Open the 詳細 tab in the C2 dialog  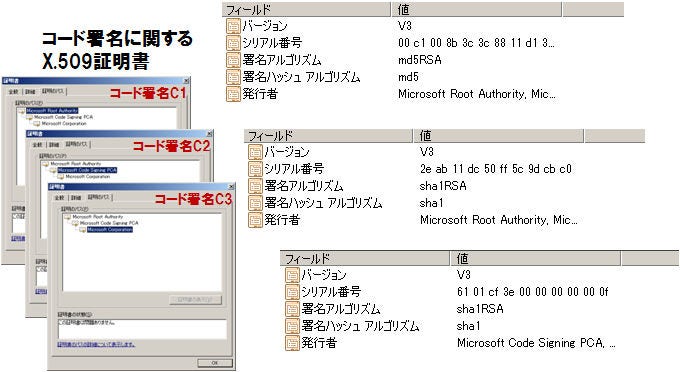coord(54,145)
